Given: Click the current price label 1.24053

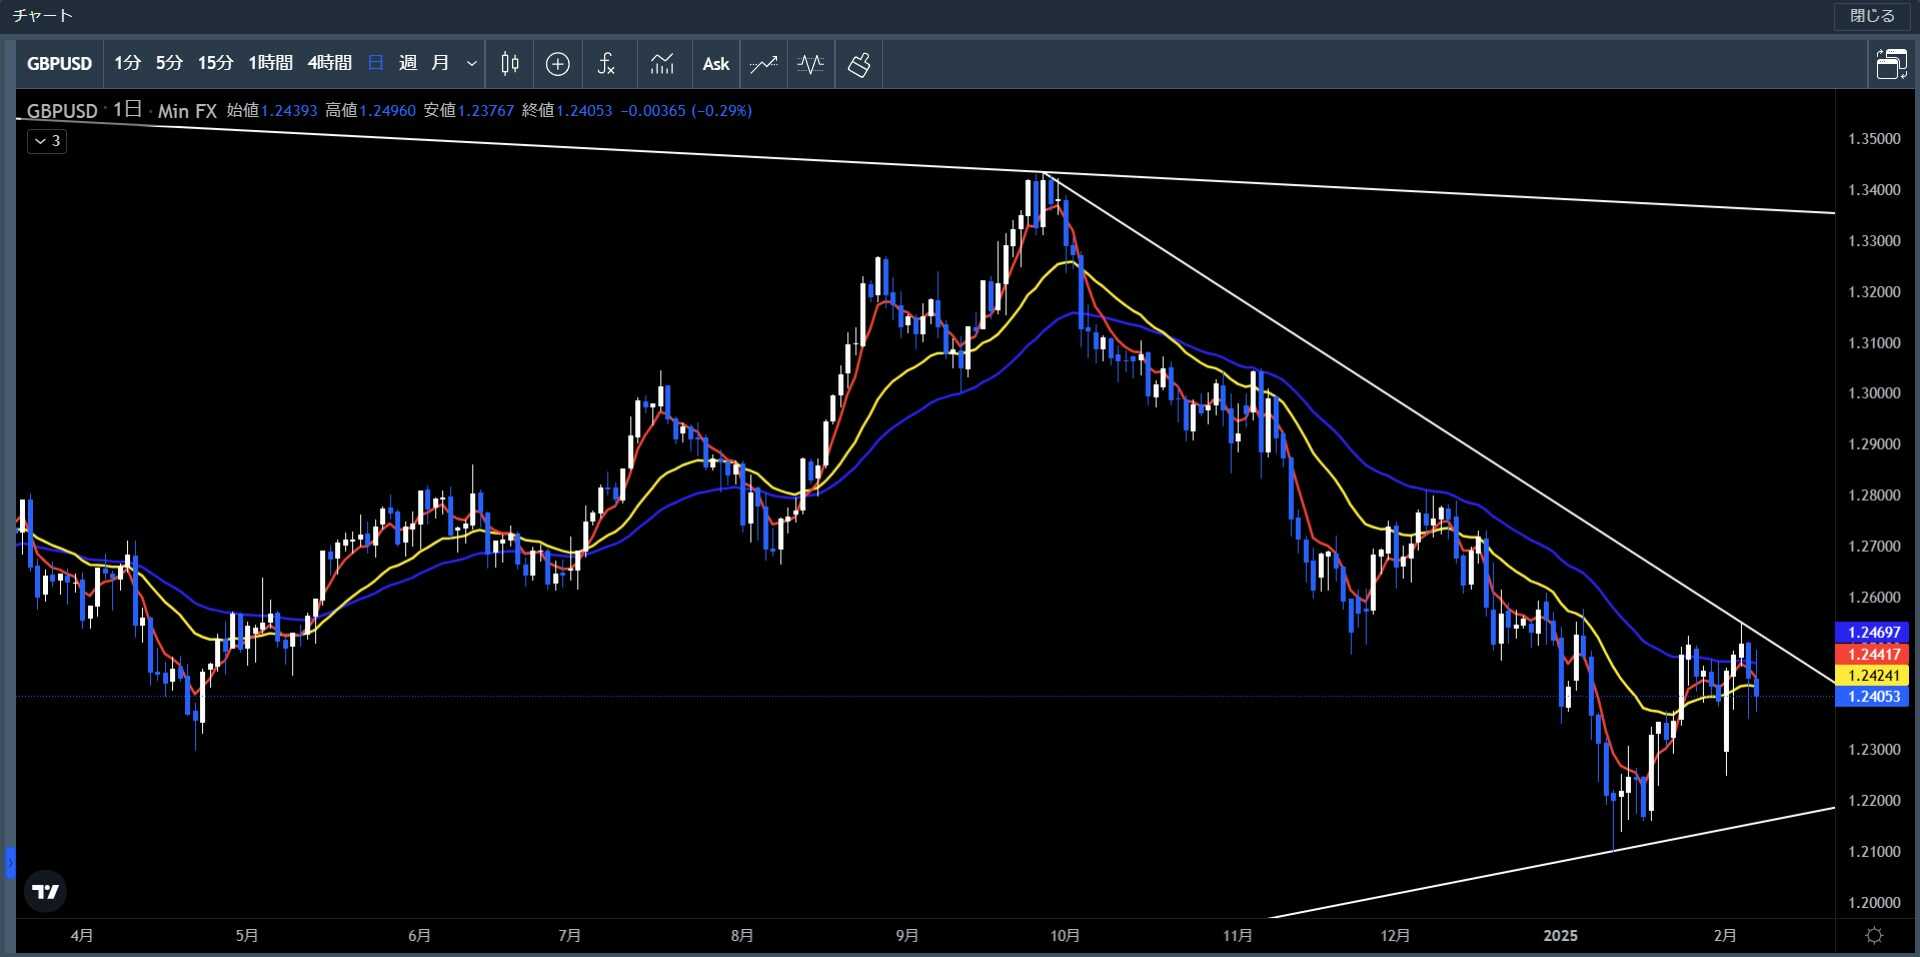Looking at the screenshot, I should click(x=1873, y=696).
